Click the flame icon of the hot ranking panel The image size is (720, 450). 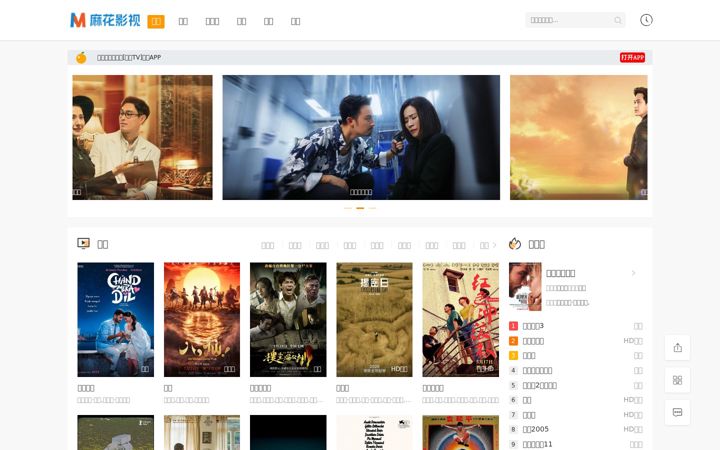(x=515, y=244)
